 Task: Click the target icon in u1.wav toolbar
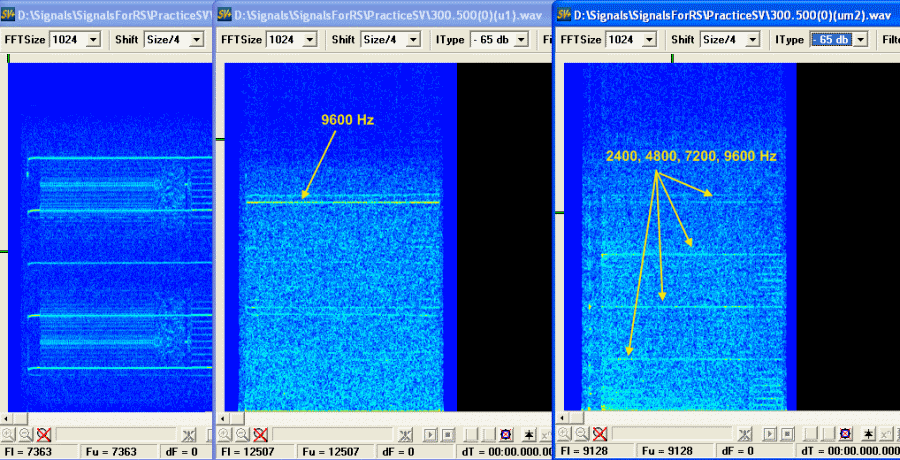[x=506, y=434]
